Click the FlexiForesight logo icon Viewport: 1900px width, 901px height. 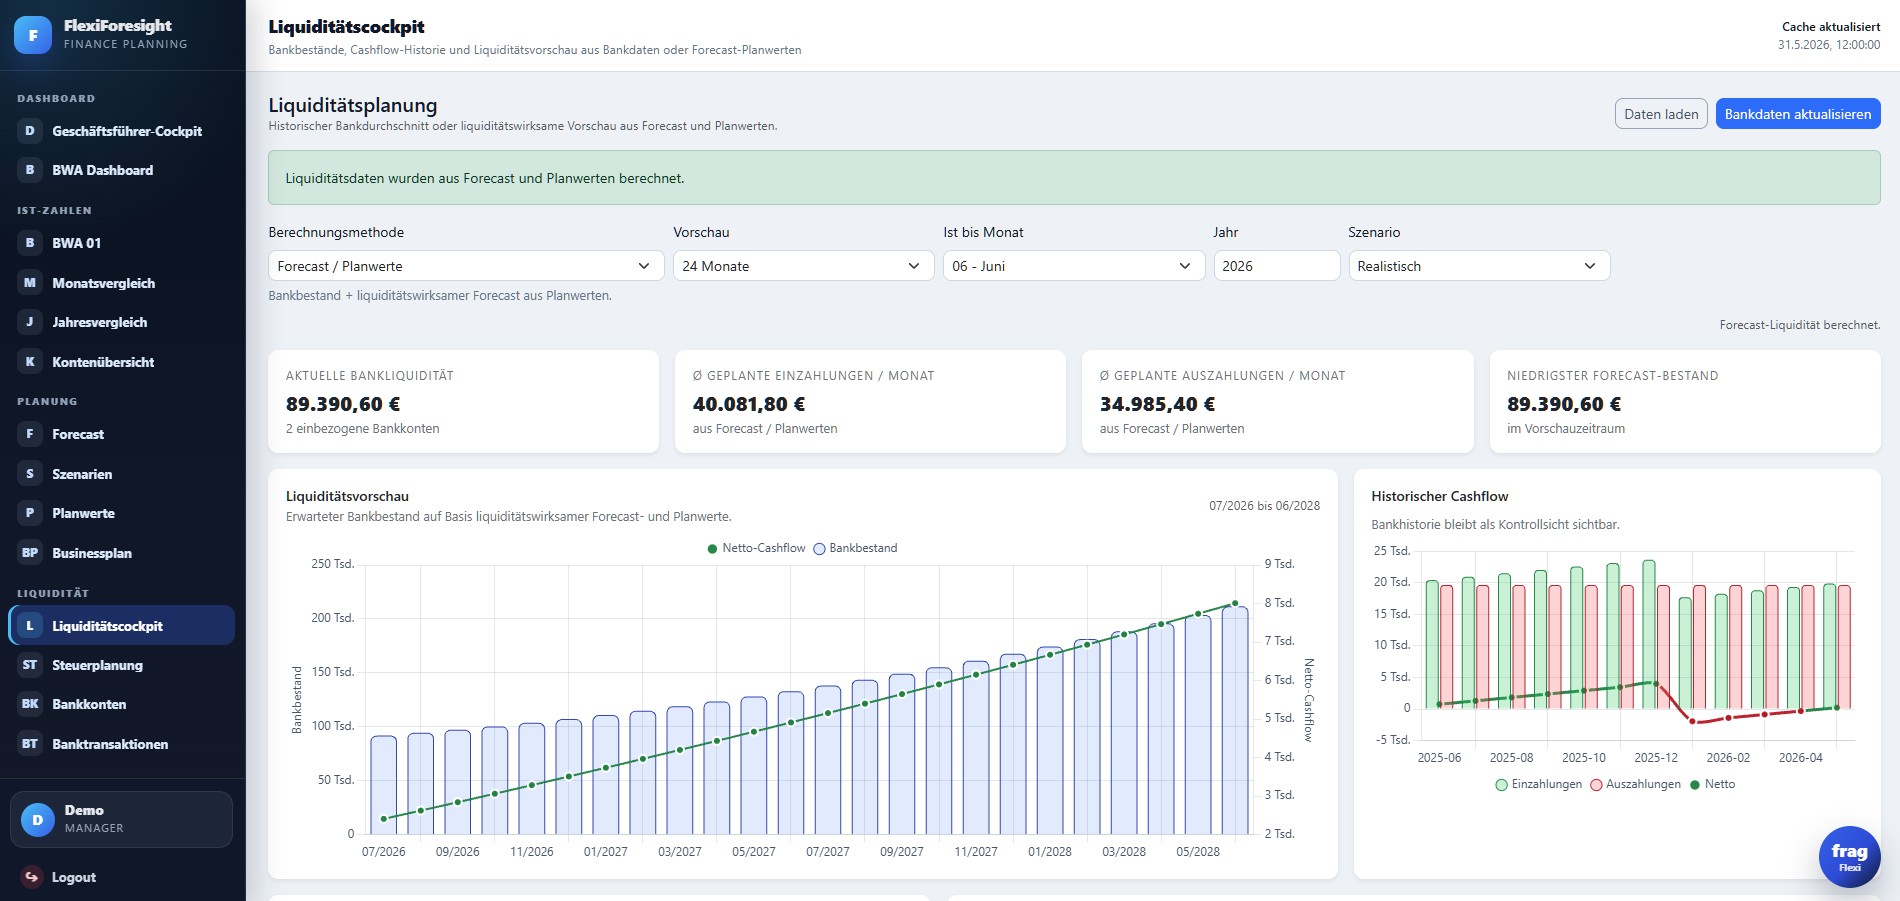click(x=33, y=35)
